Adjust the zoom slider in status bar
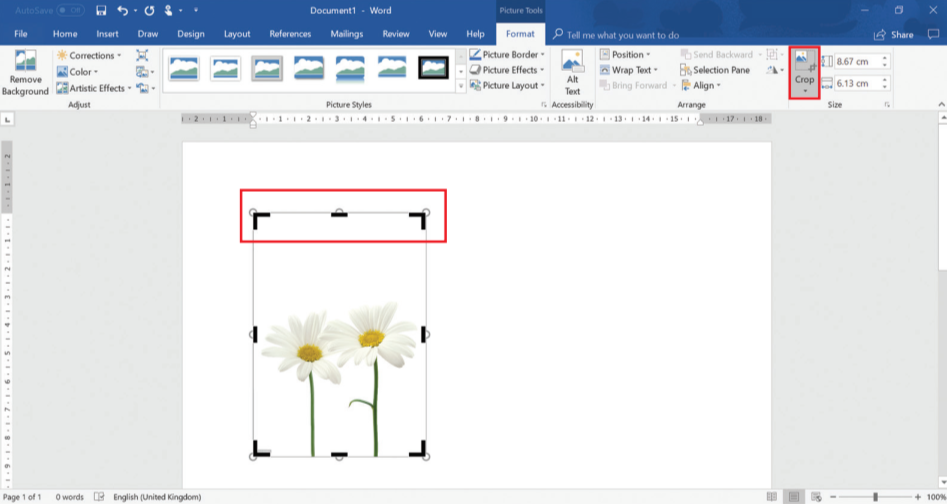 tap(876, 497)
